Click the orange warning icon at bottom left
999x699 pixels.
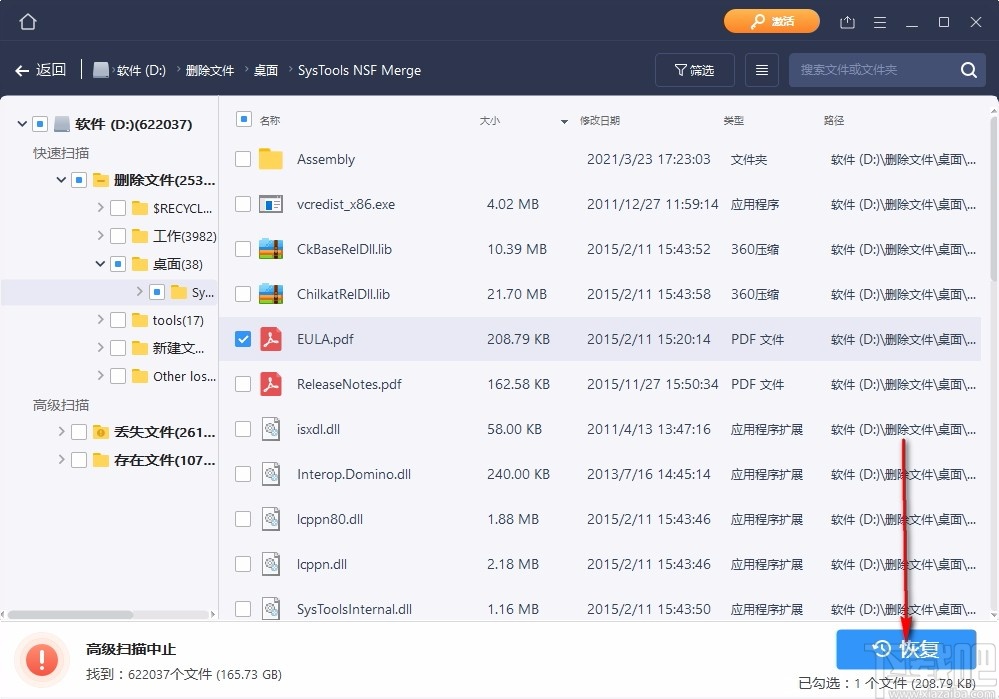[41, 658]
